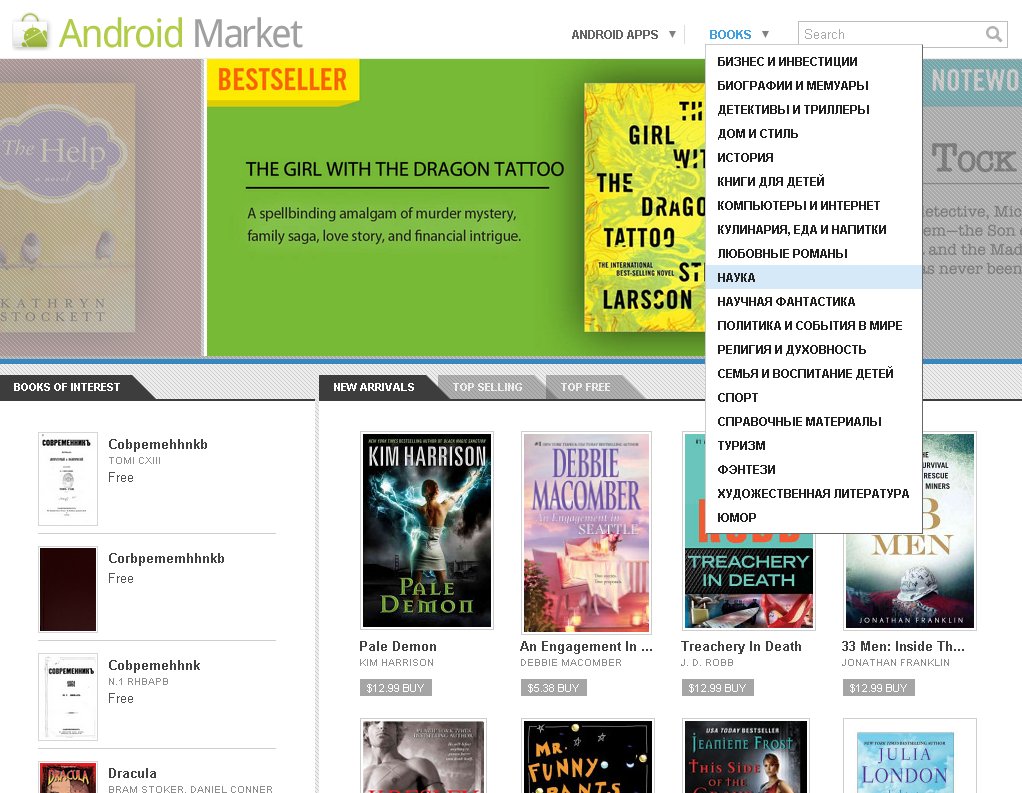Click author link Debbie Macomber
1022x793 pixels.
click(571, 663)
